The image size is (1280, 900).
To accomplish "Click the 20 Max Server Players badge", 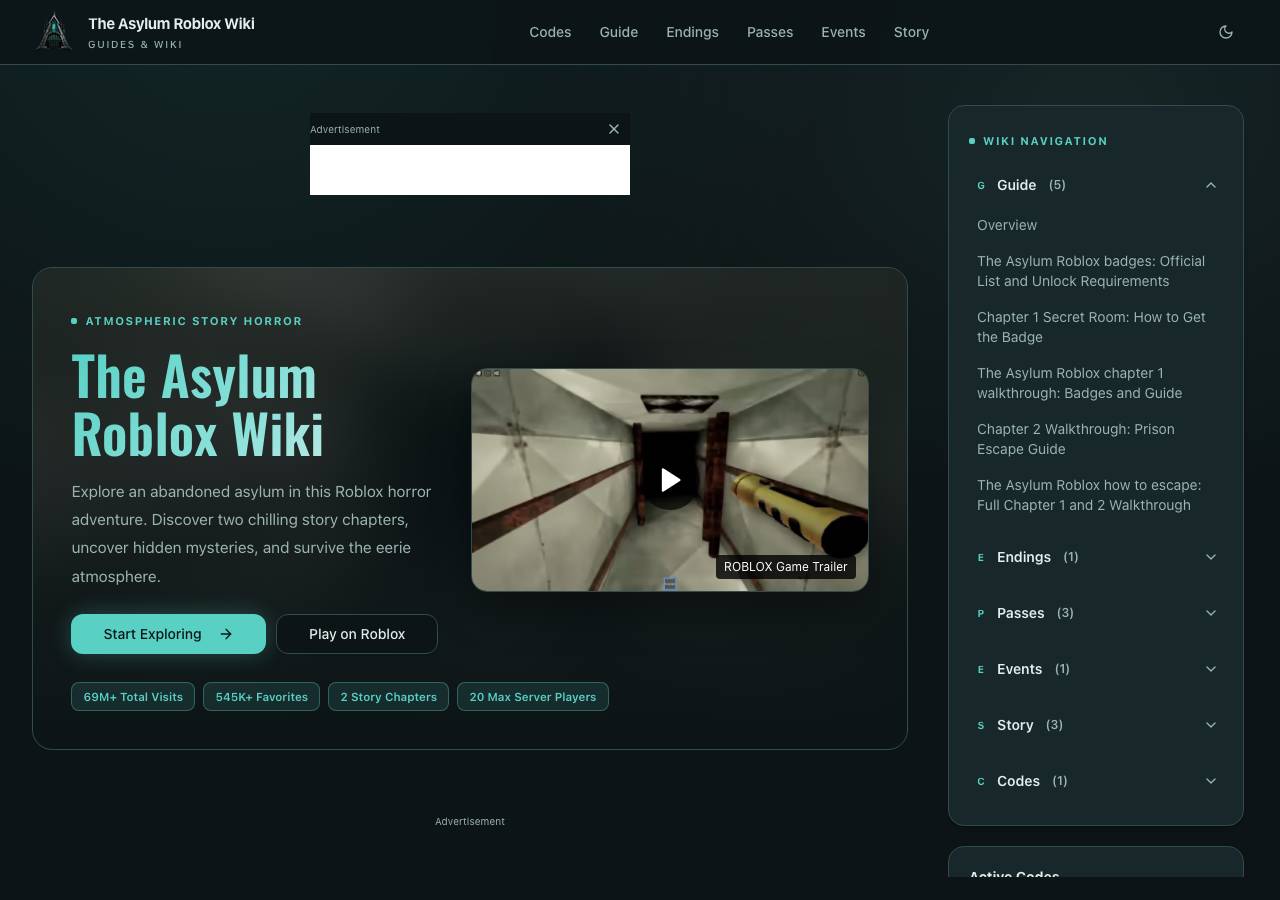I will 533,697.
